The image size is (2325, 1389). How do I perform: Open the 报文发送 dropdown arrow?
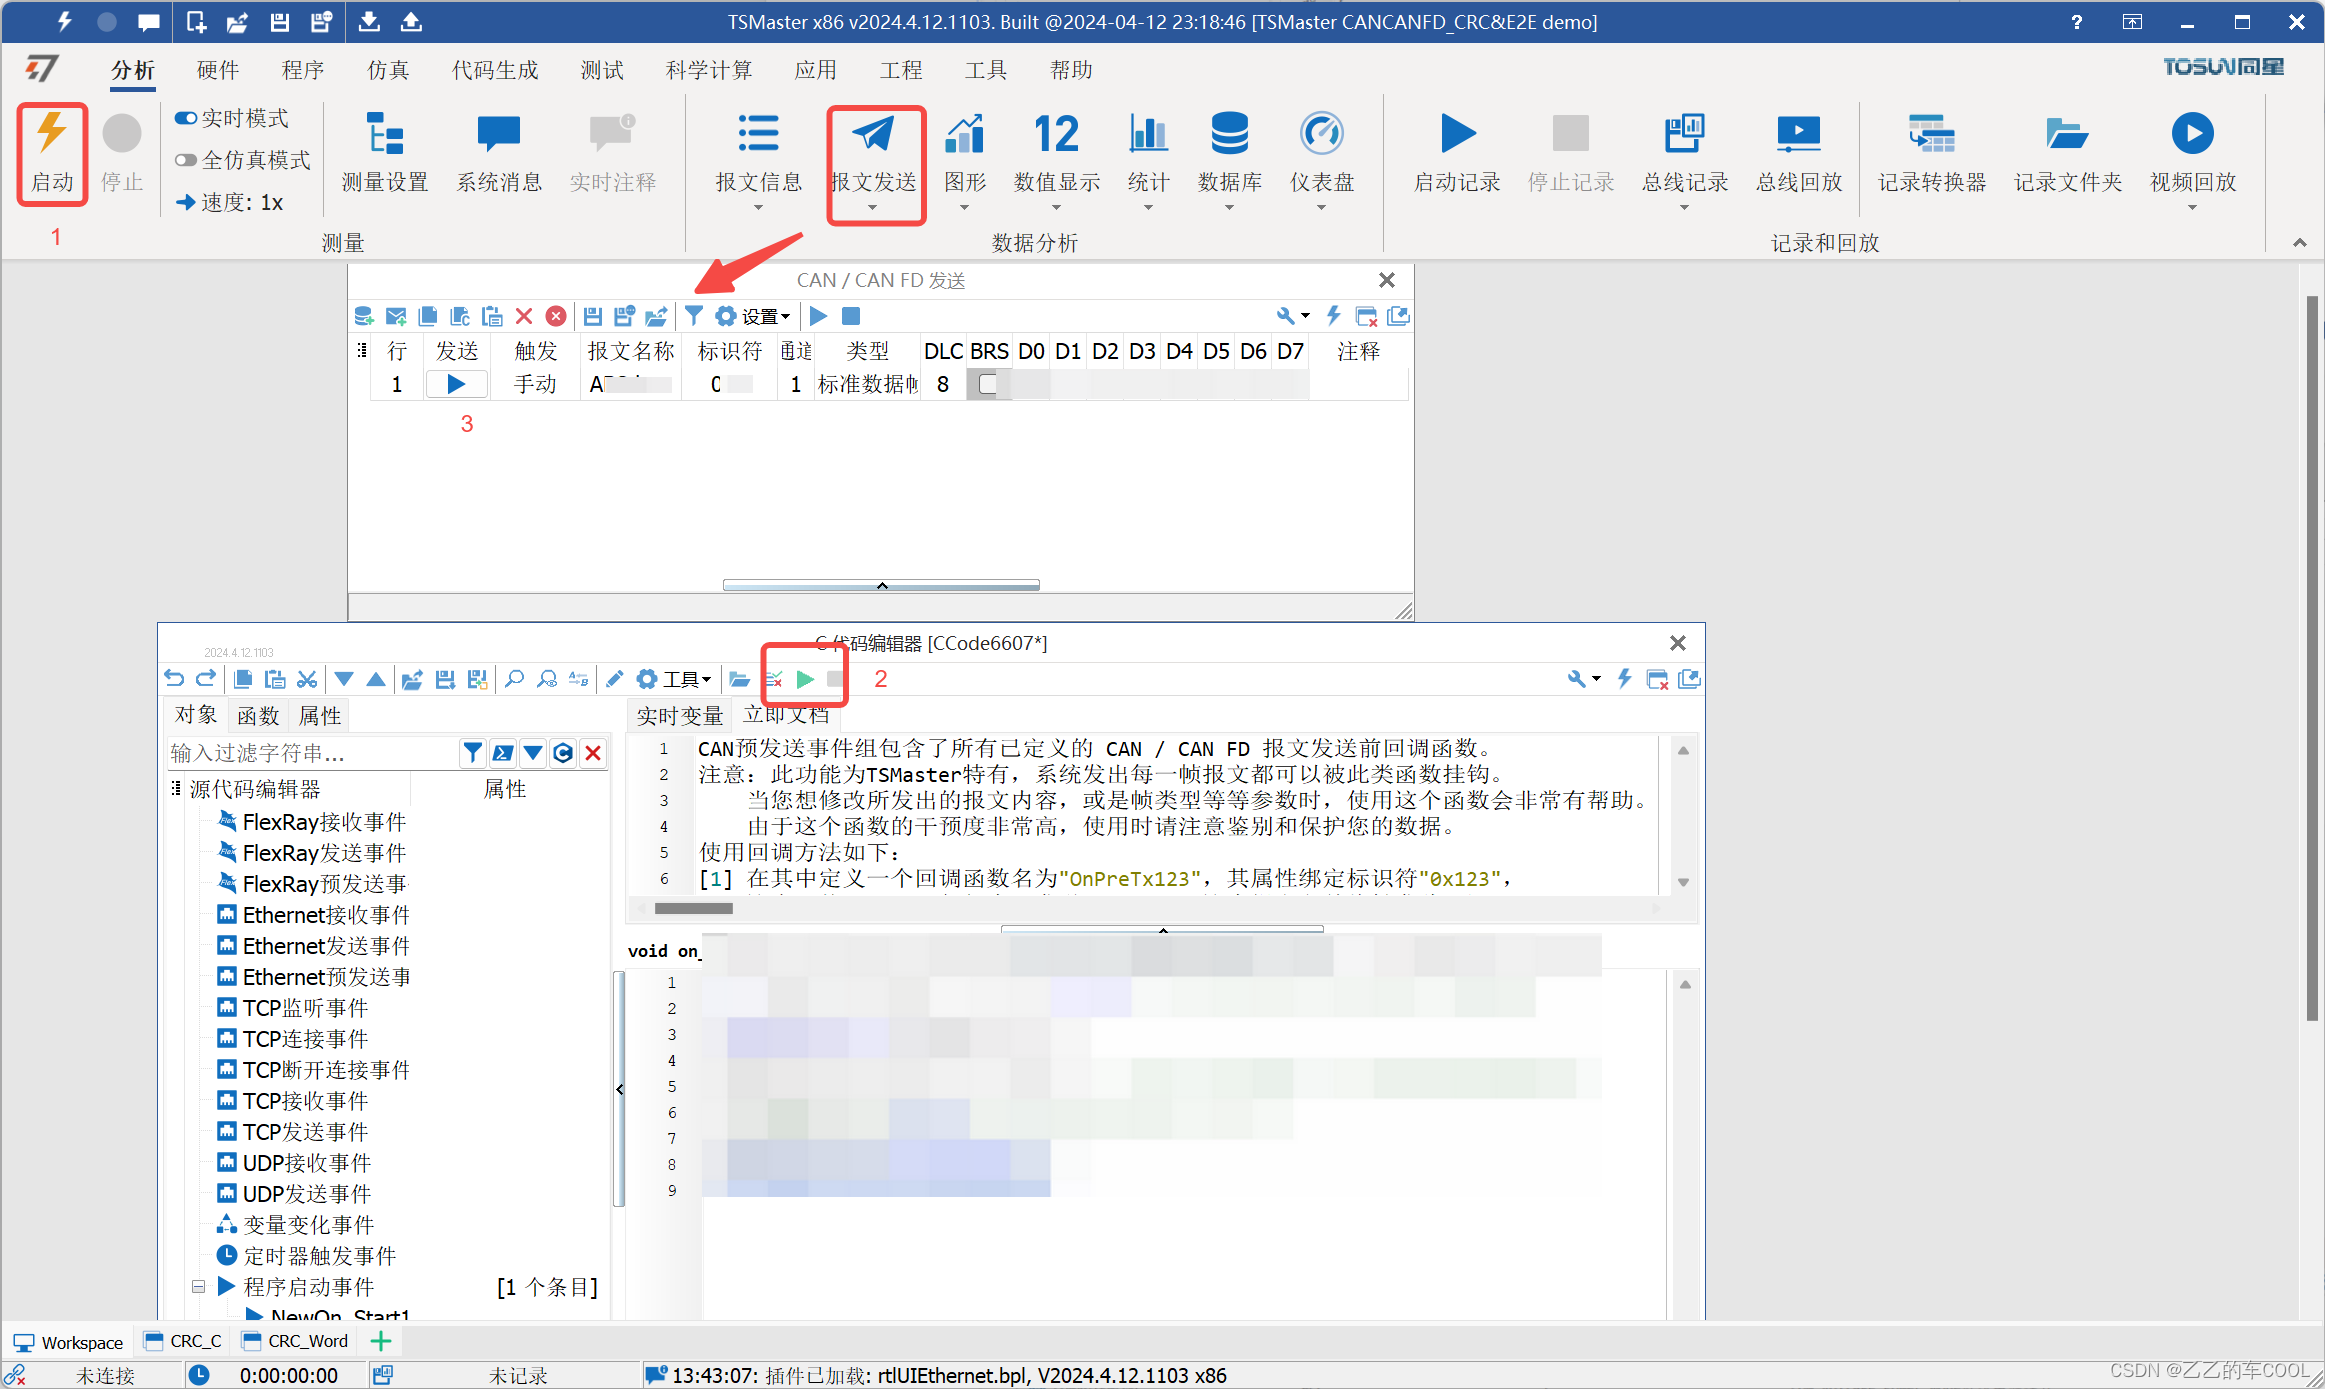point(873,208)
